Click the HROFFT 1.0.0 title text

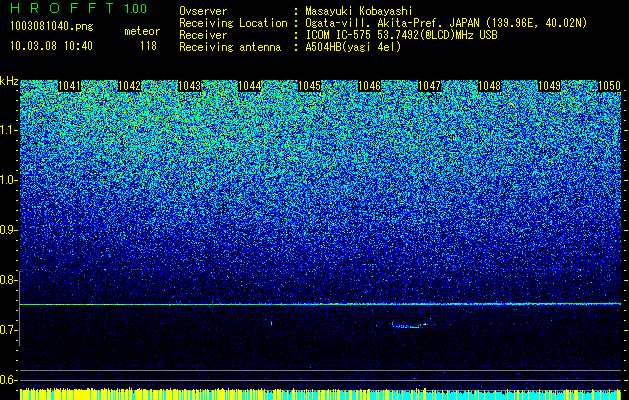[x=78, y=8]
